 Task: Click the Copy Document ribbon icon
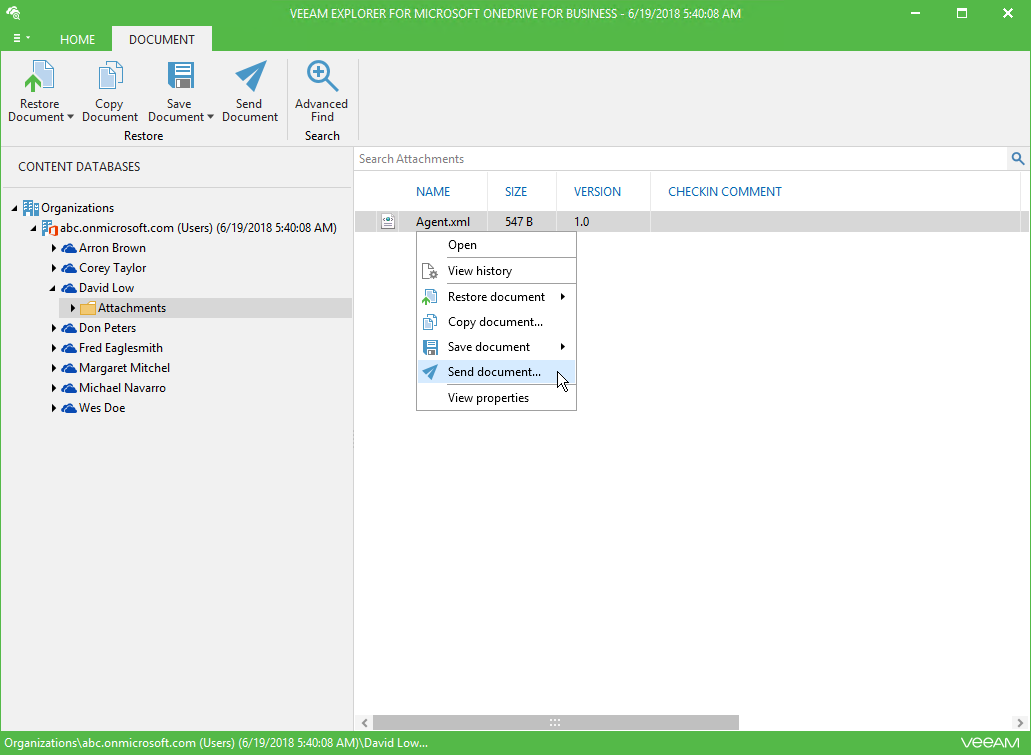[x=110, y=76]
